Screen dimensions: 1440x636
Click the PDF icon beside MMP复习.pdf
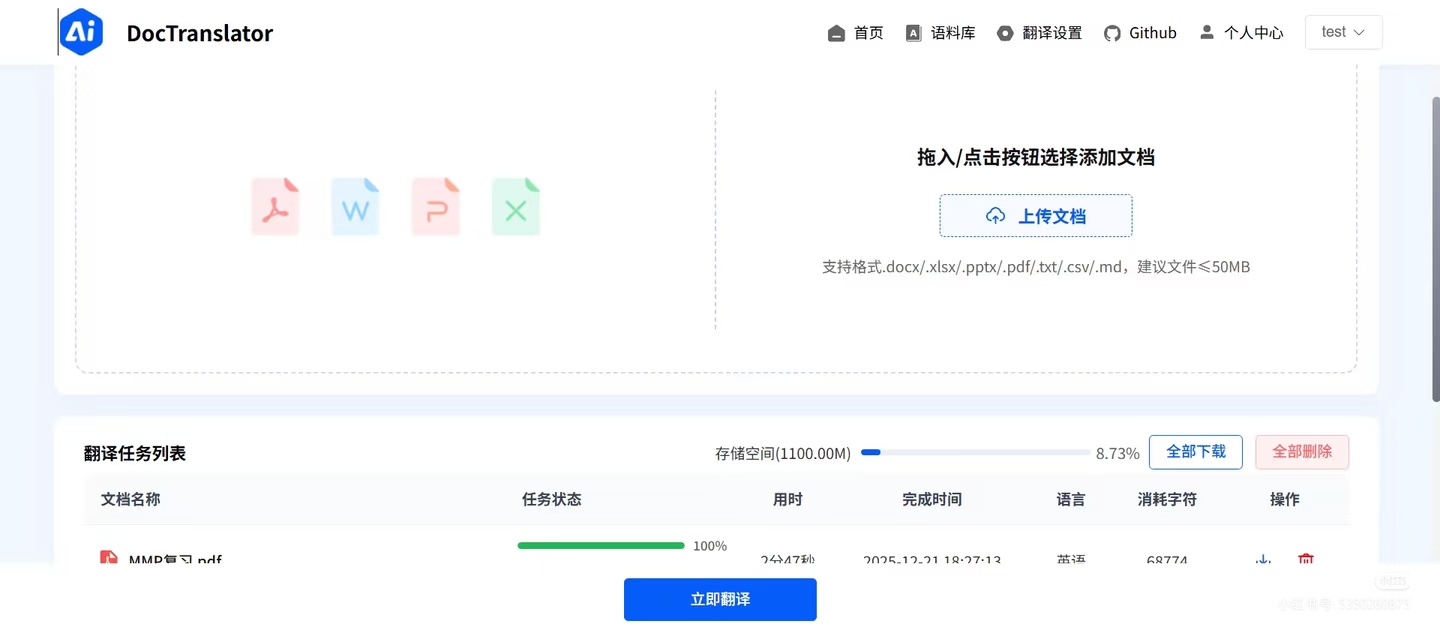click(x=109, y=558)
